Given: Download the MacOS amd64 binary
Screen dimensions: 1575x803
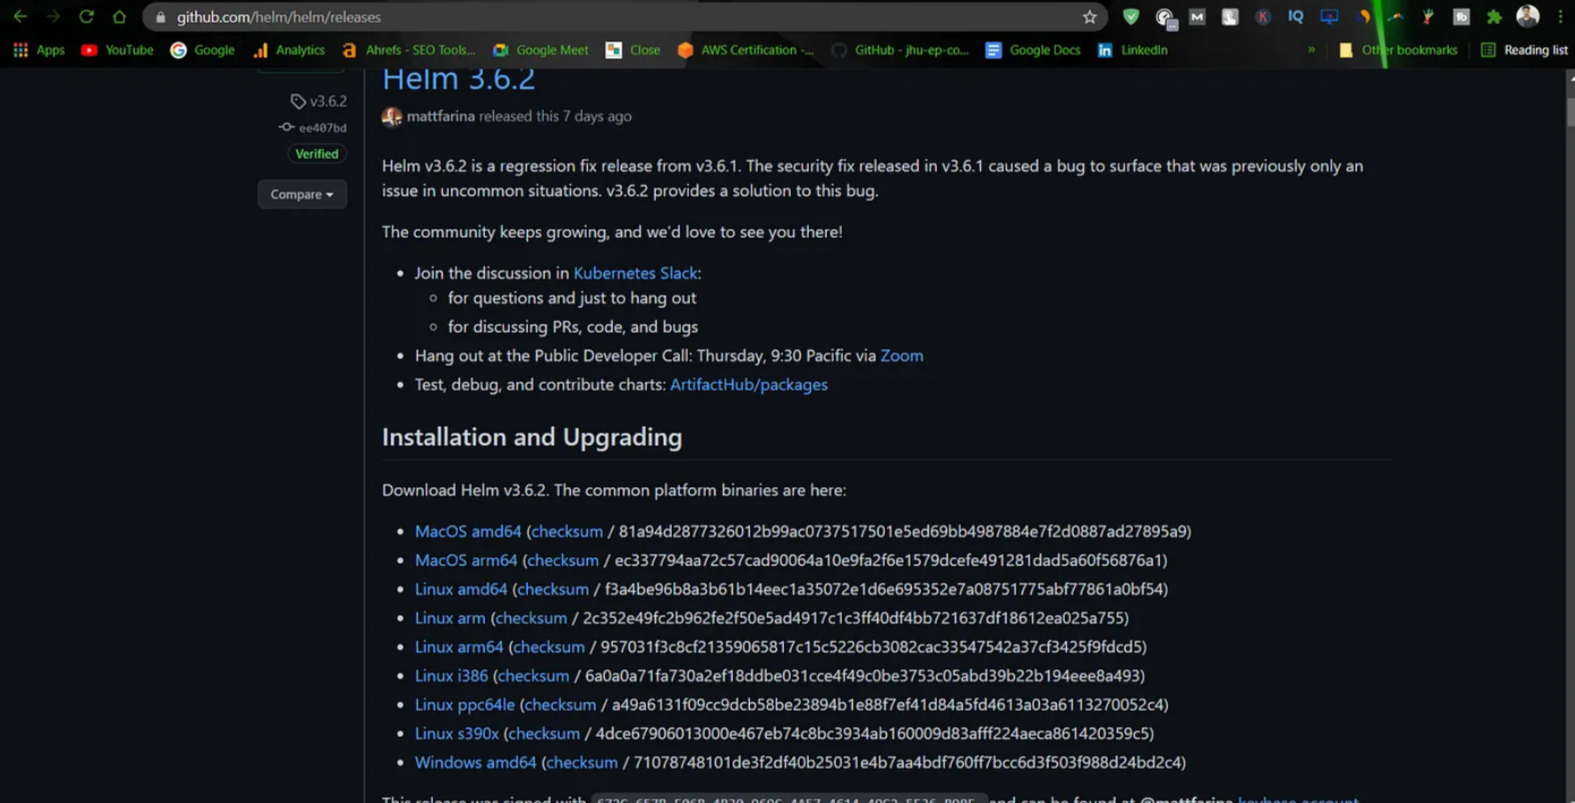Looking at the screenshot, I should coord(468,531).
